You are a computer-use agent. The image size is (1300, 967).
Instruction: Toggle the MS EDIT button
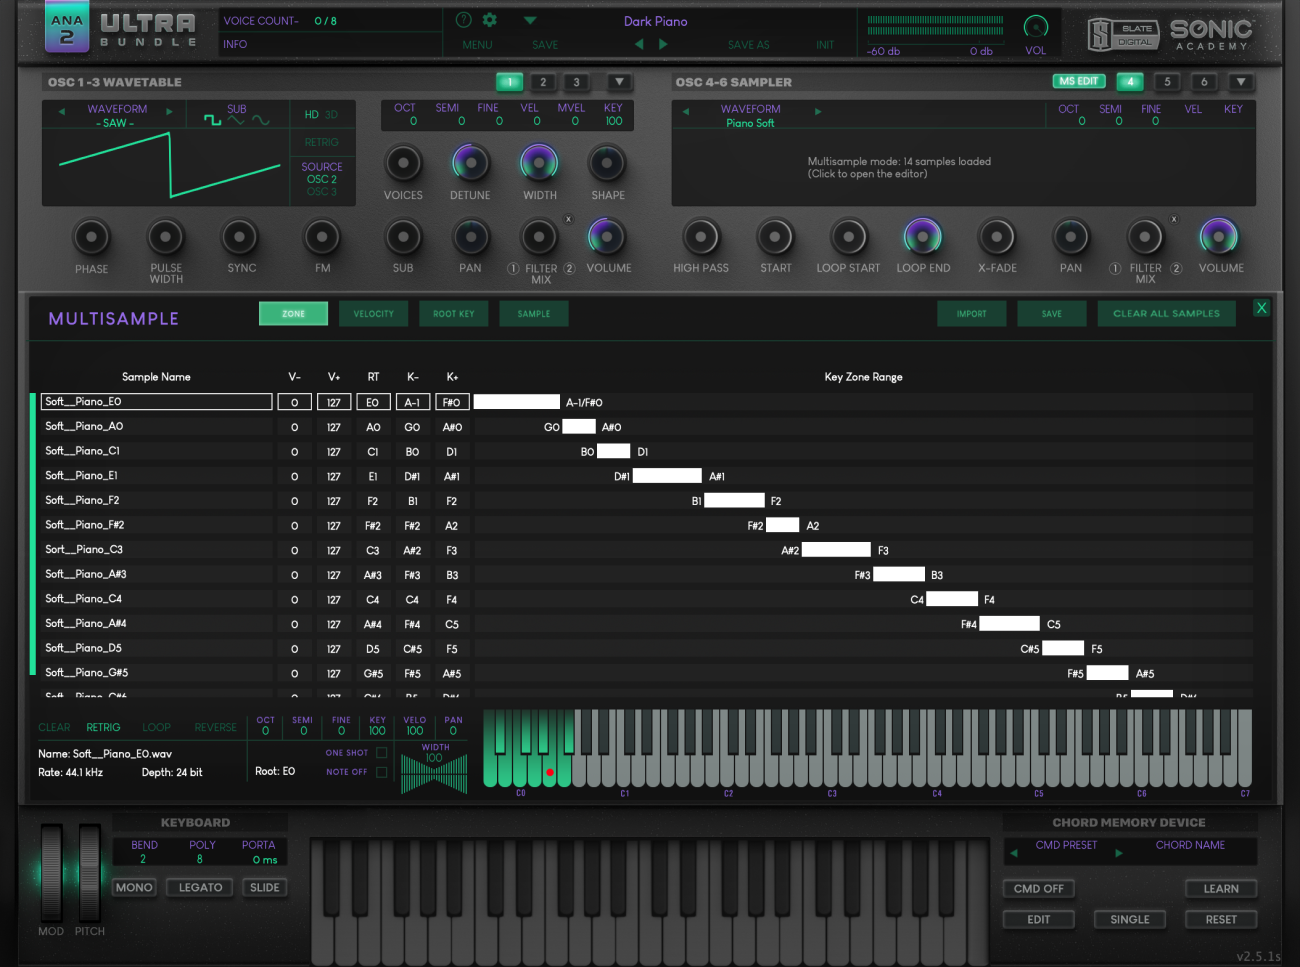pos(1079,81)
